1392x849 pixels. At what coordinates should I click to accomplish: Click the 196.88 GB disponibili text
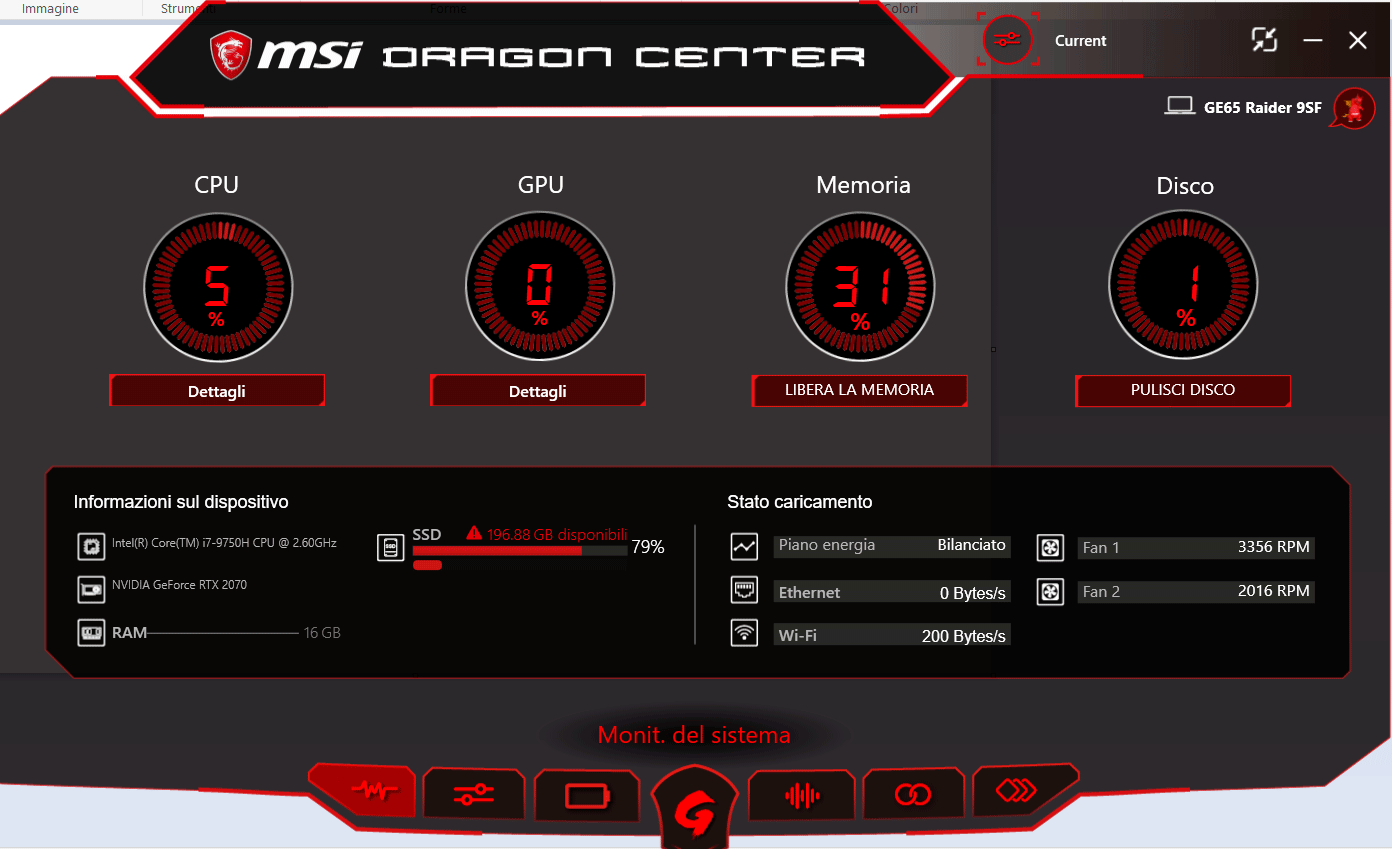pyautogui.click(x=557, y=534)
